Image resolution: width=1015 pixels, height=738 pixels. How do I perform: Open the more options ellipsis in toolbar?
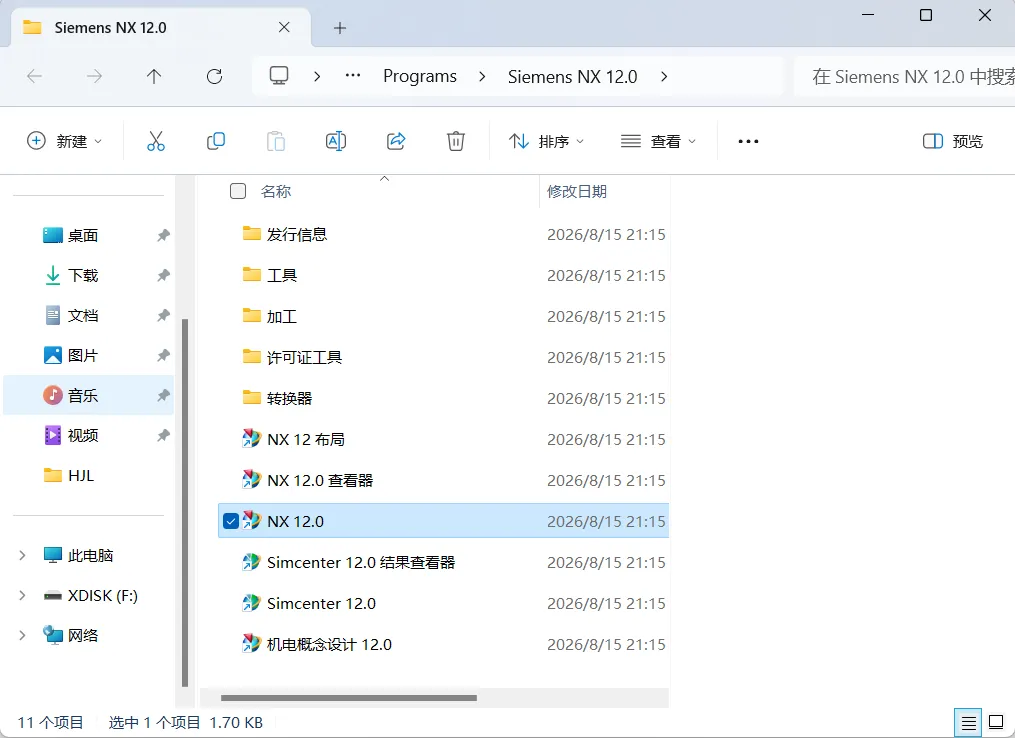pos(748,141)
